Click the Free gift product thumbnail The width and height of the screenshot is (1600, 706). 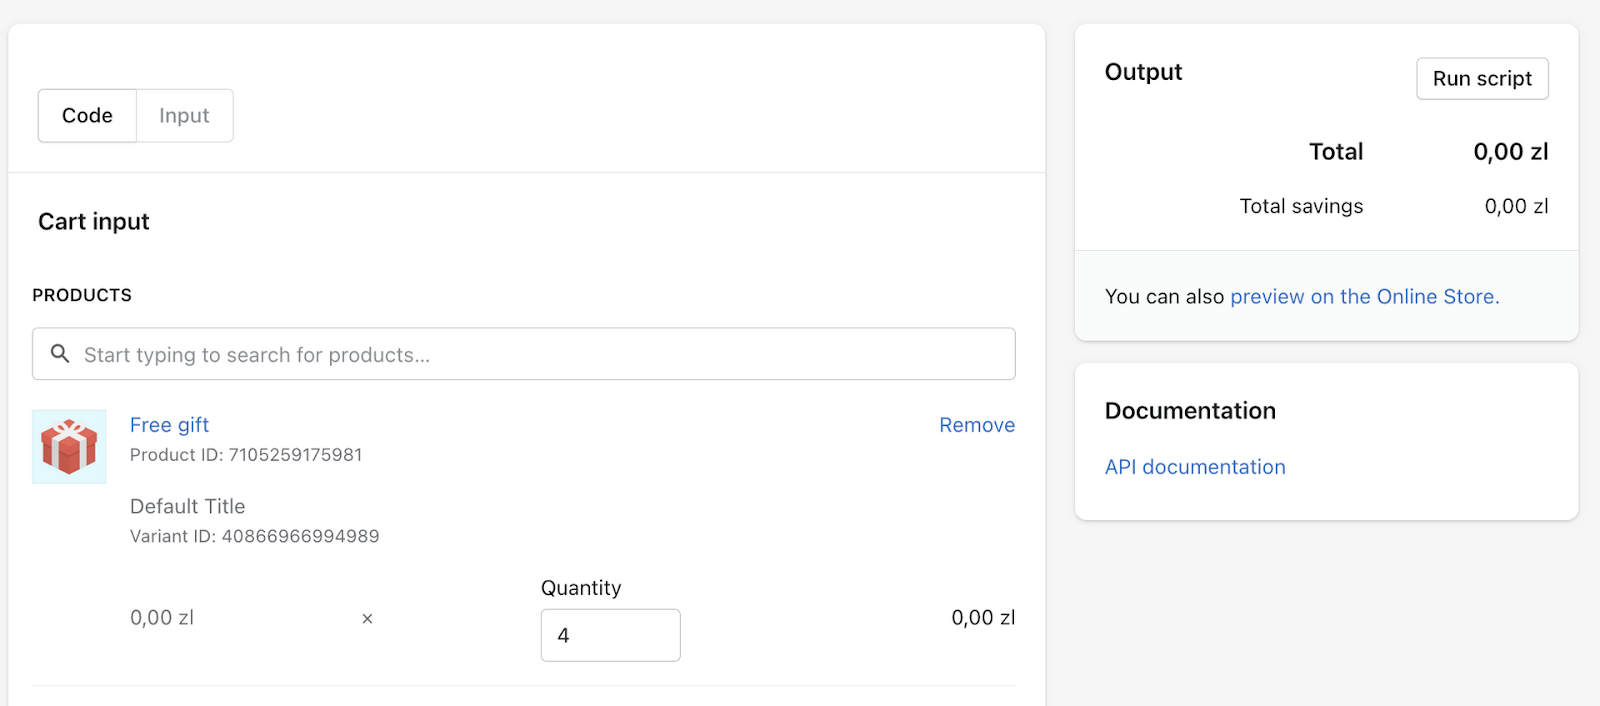(69, 447)
